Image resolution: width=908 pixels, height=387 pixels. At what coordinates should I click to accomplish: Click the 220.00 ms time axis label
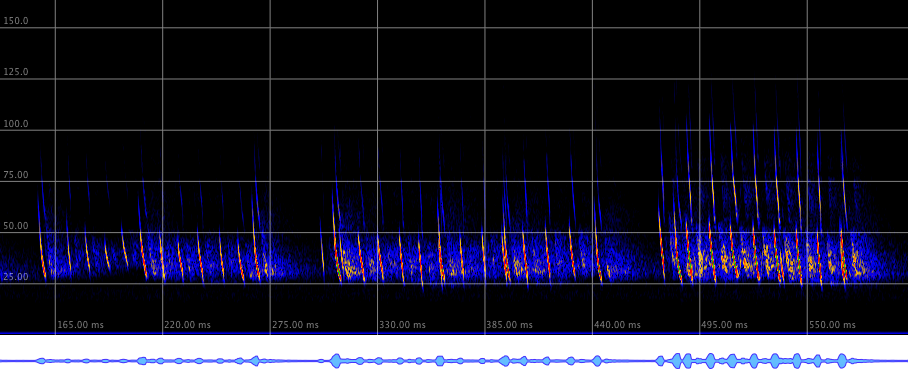tap(188, 325)
